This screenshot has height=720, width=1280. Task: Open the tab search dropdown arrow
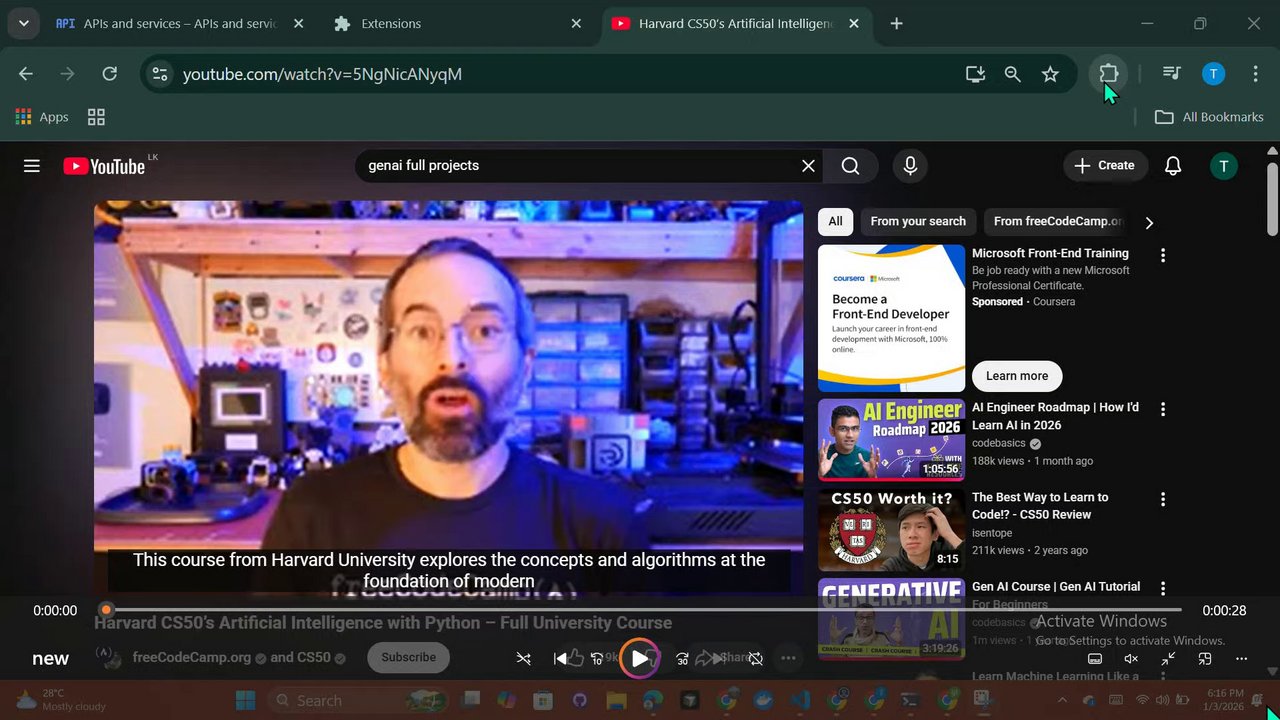[23, 23]
